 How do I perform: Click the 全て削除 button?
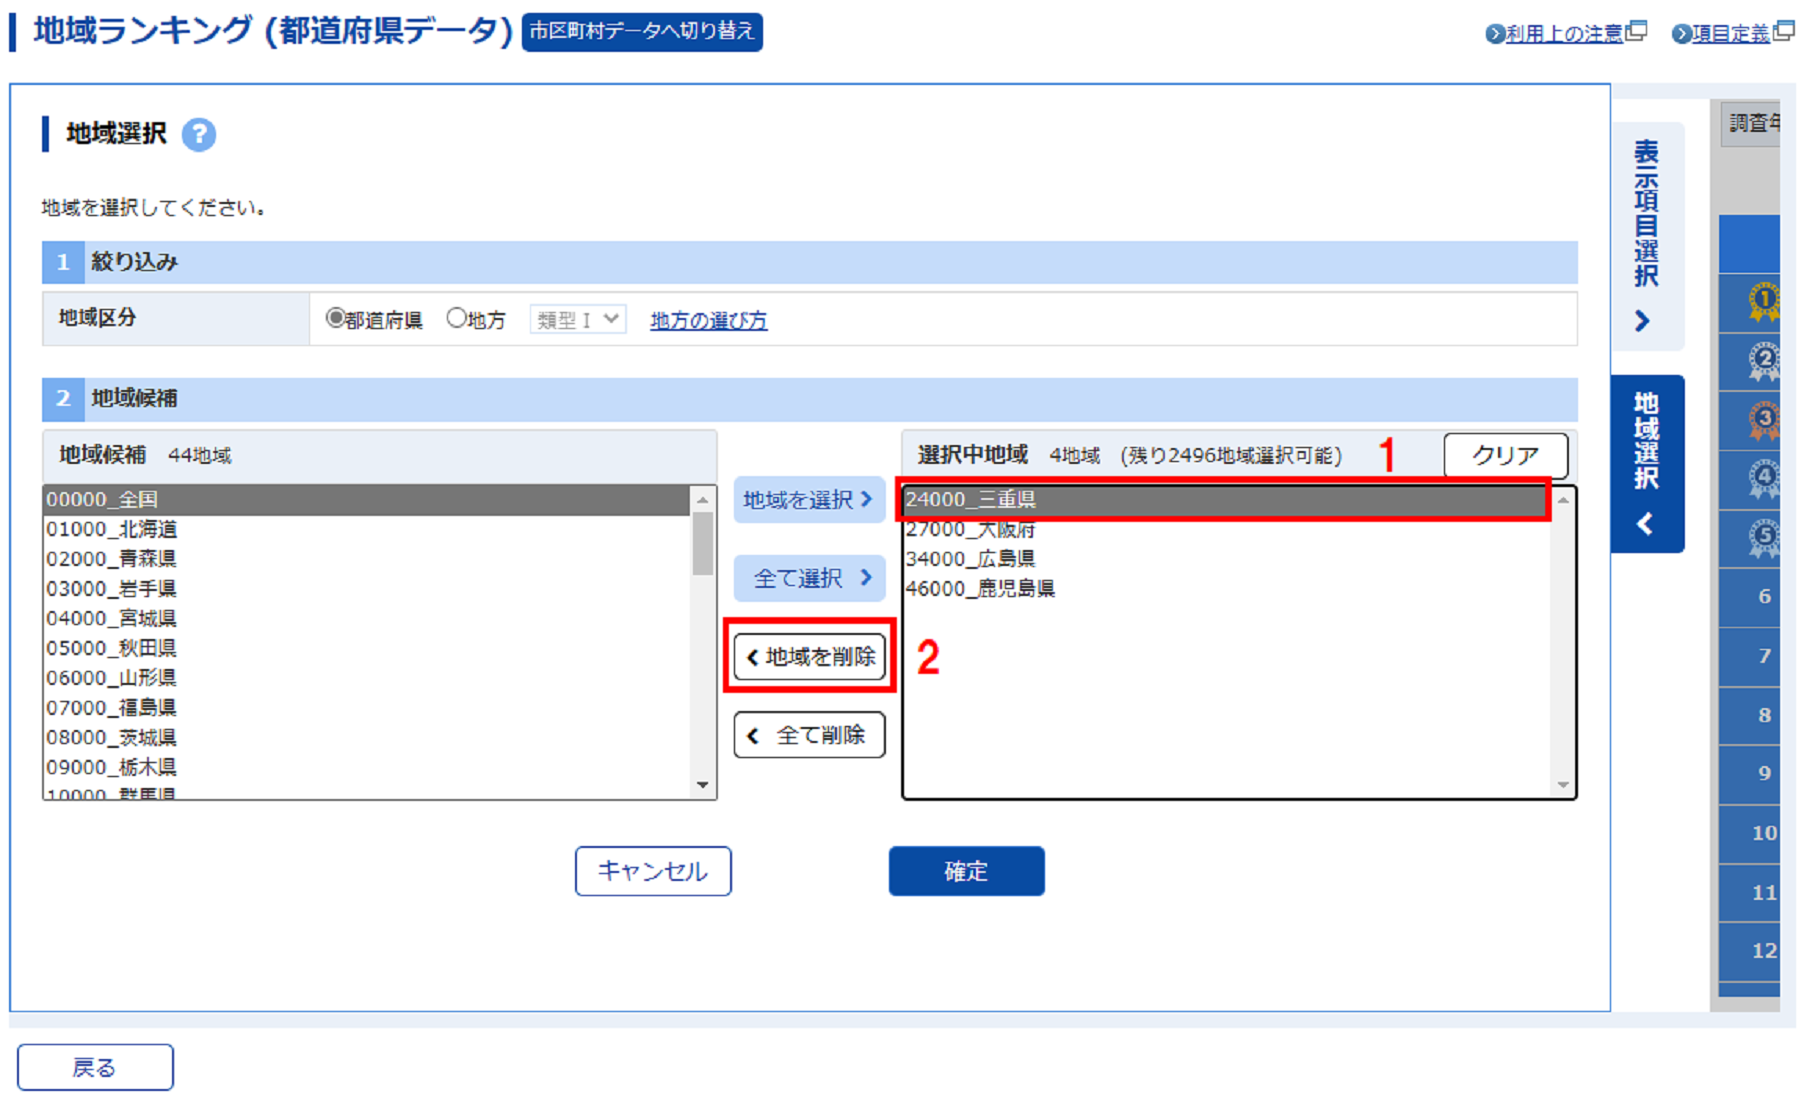[809, 735]
